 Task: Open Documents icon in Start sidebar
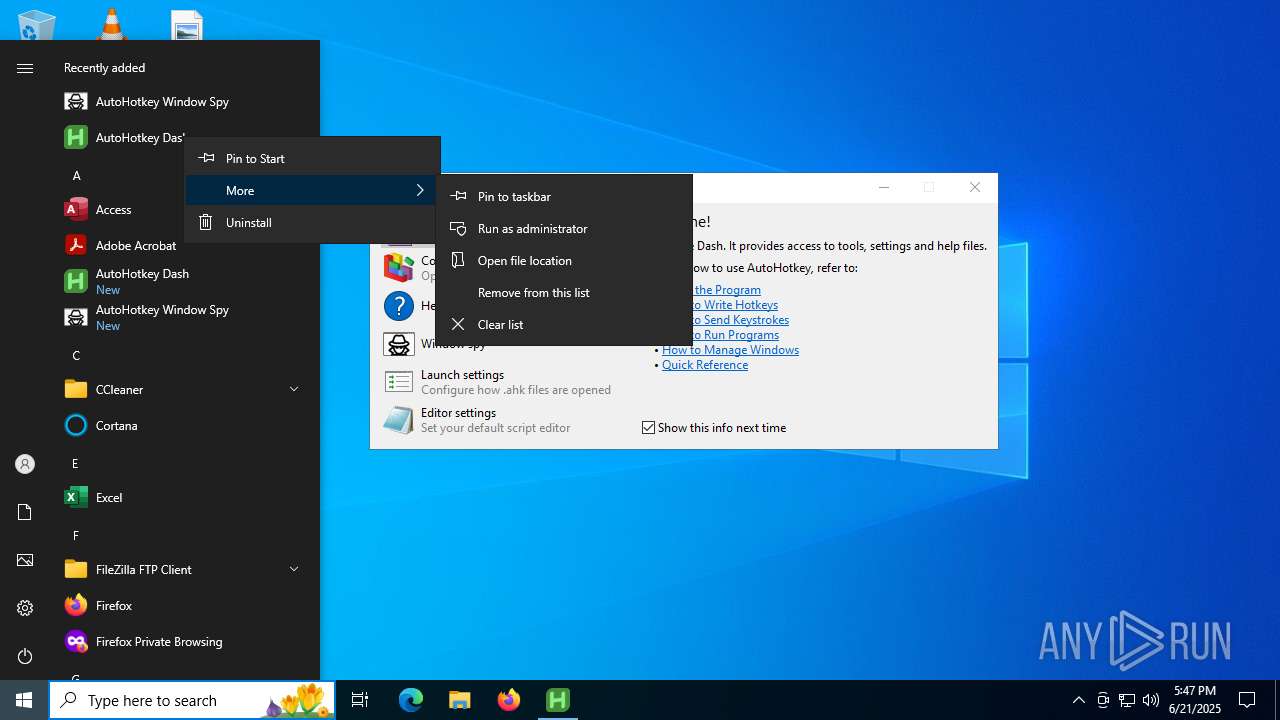tap(25, 512)
